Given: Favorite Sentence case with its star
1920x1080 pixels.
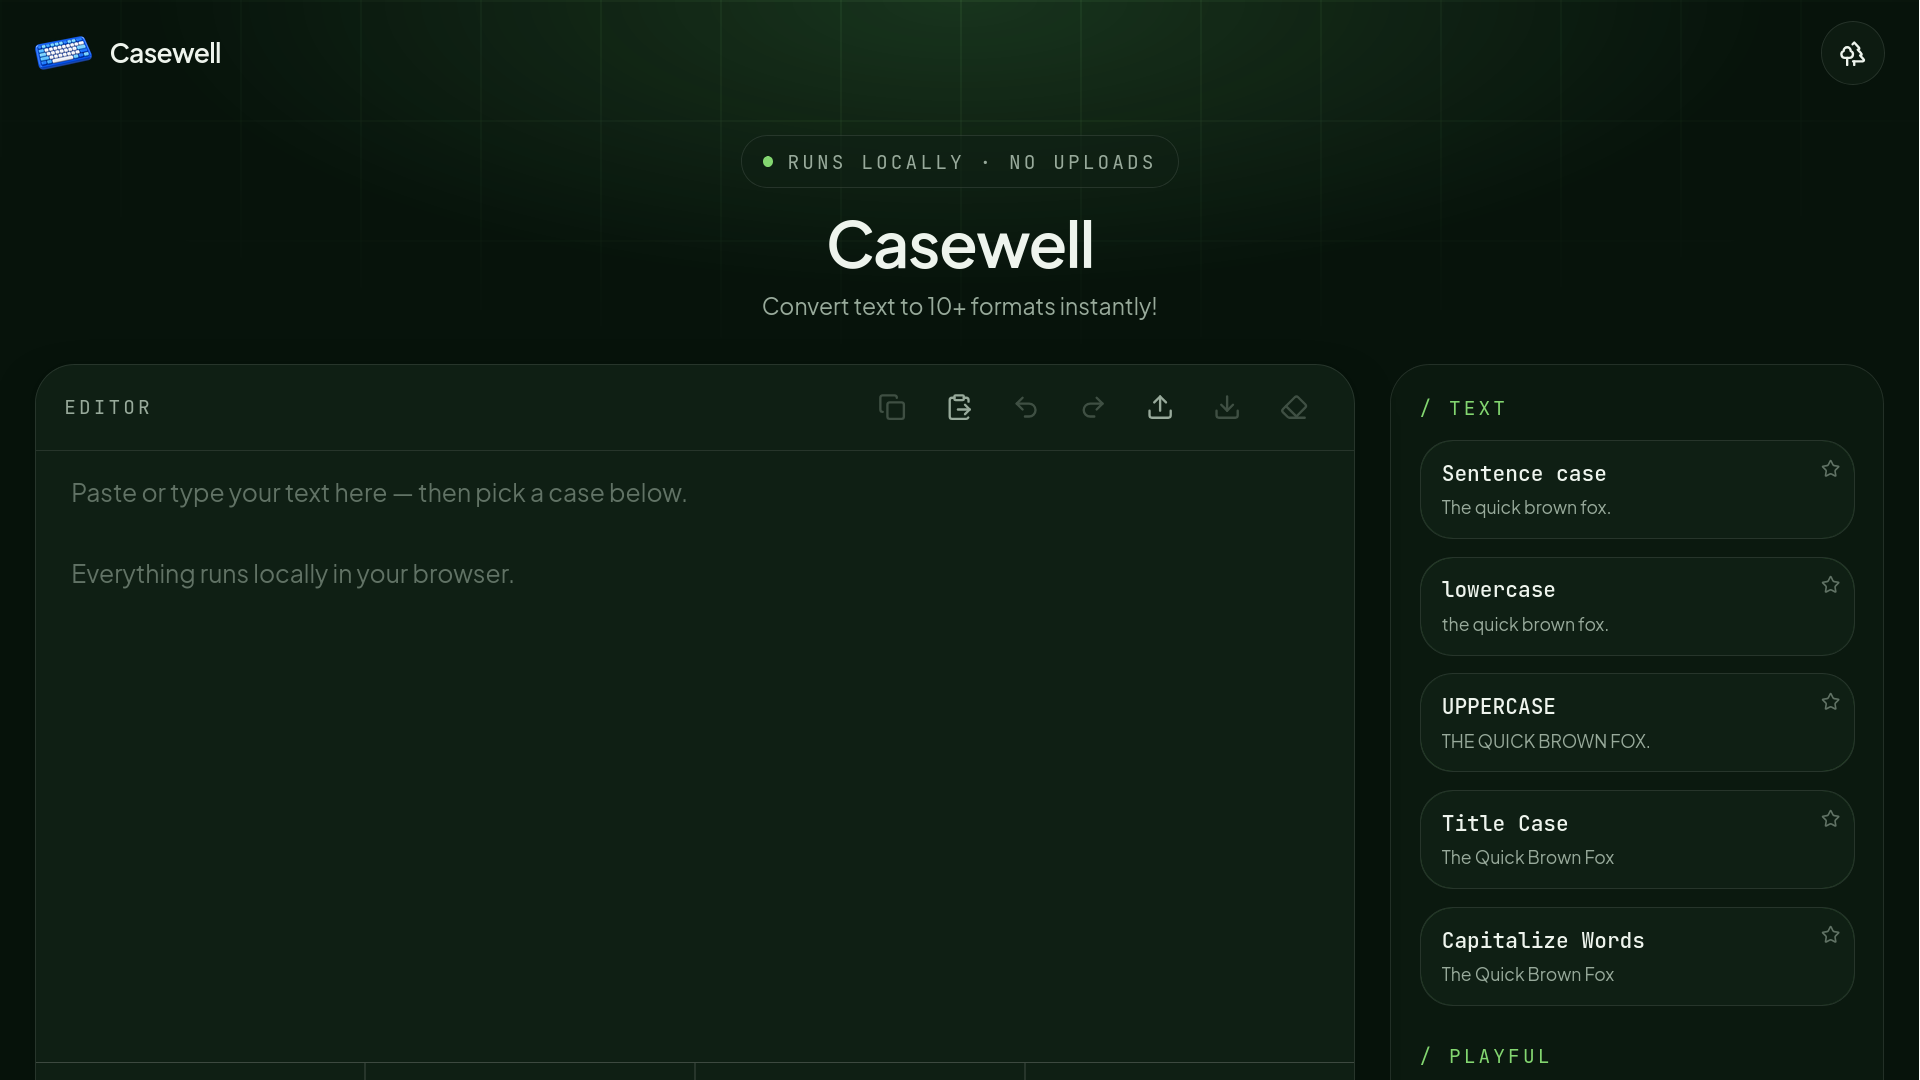Looking at the screenshot, I should click(x=1830, y=469).
